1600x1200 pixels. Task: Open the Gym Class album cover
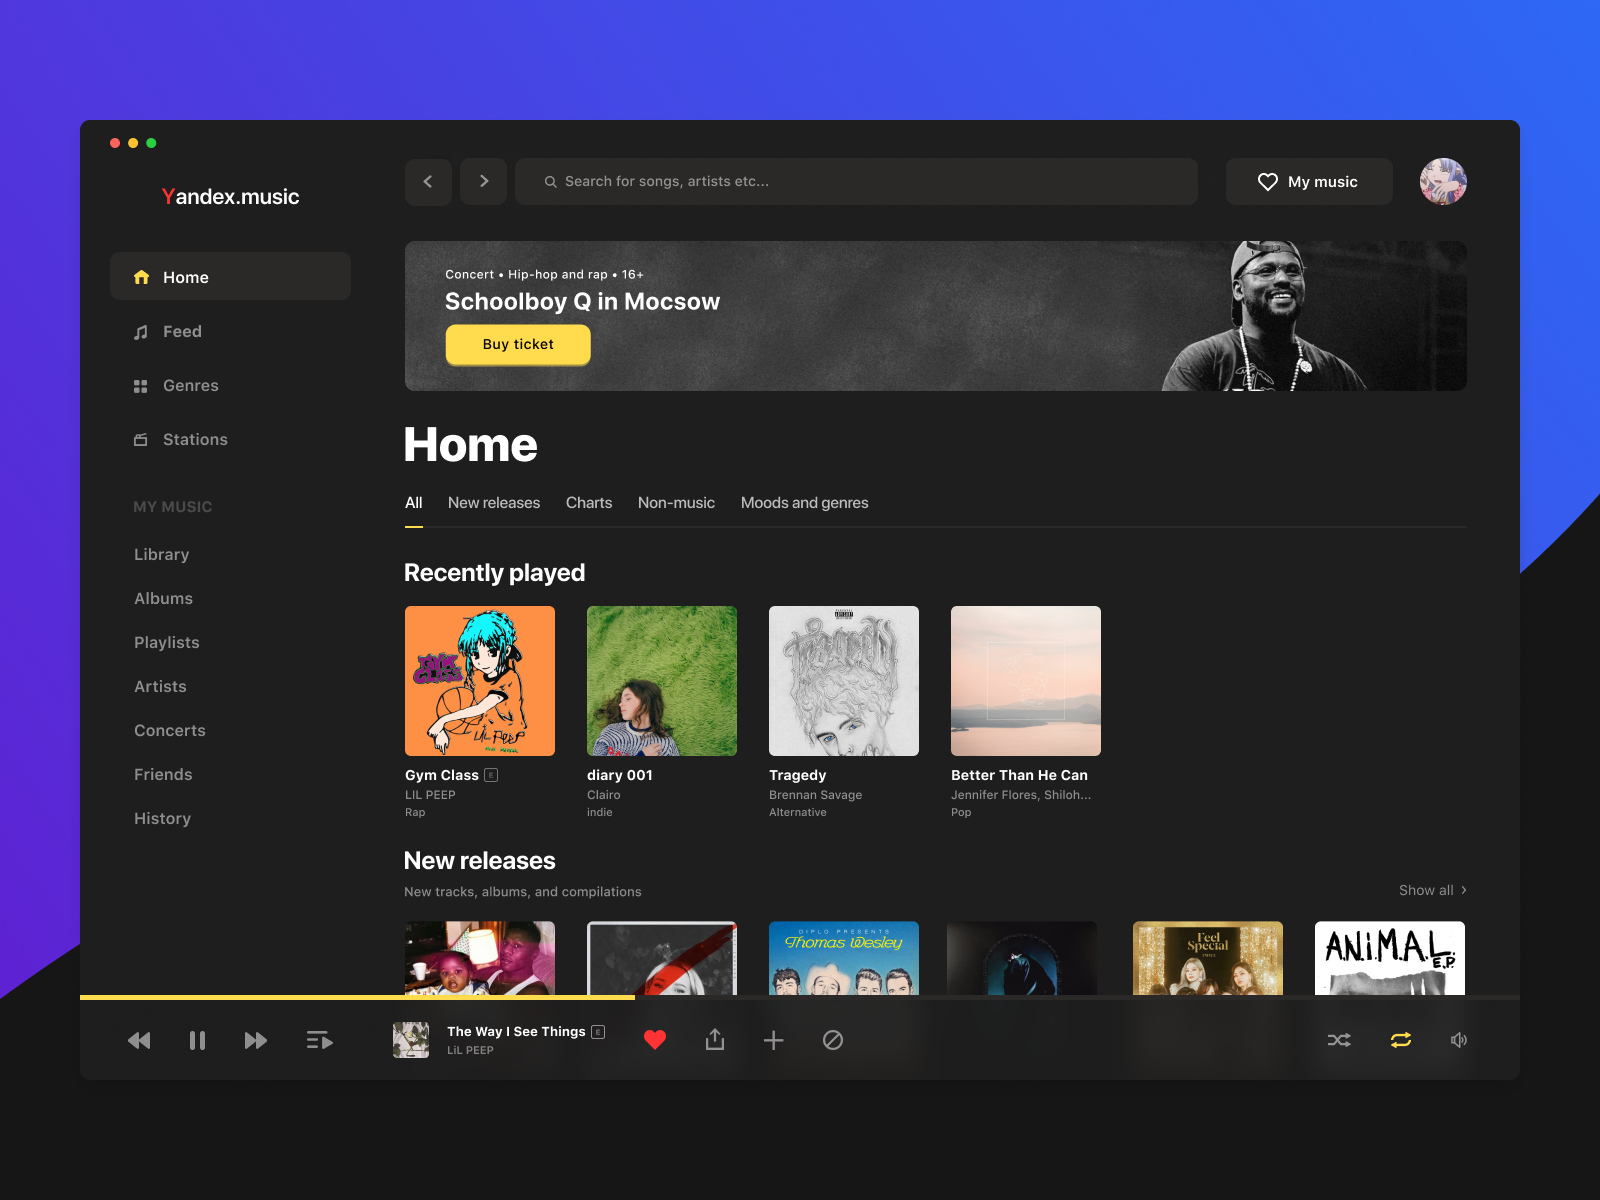coord(480,681)
